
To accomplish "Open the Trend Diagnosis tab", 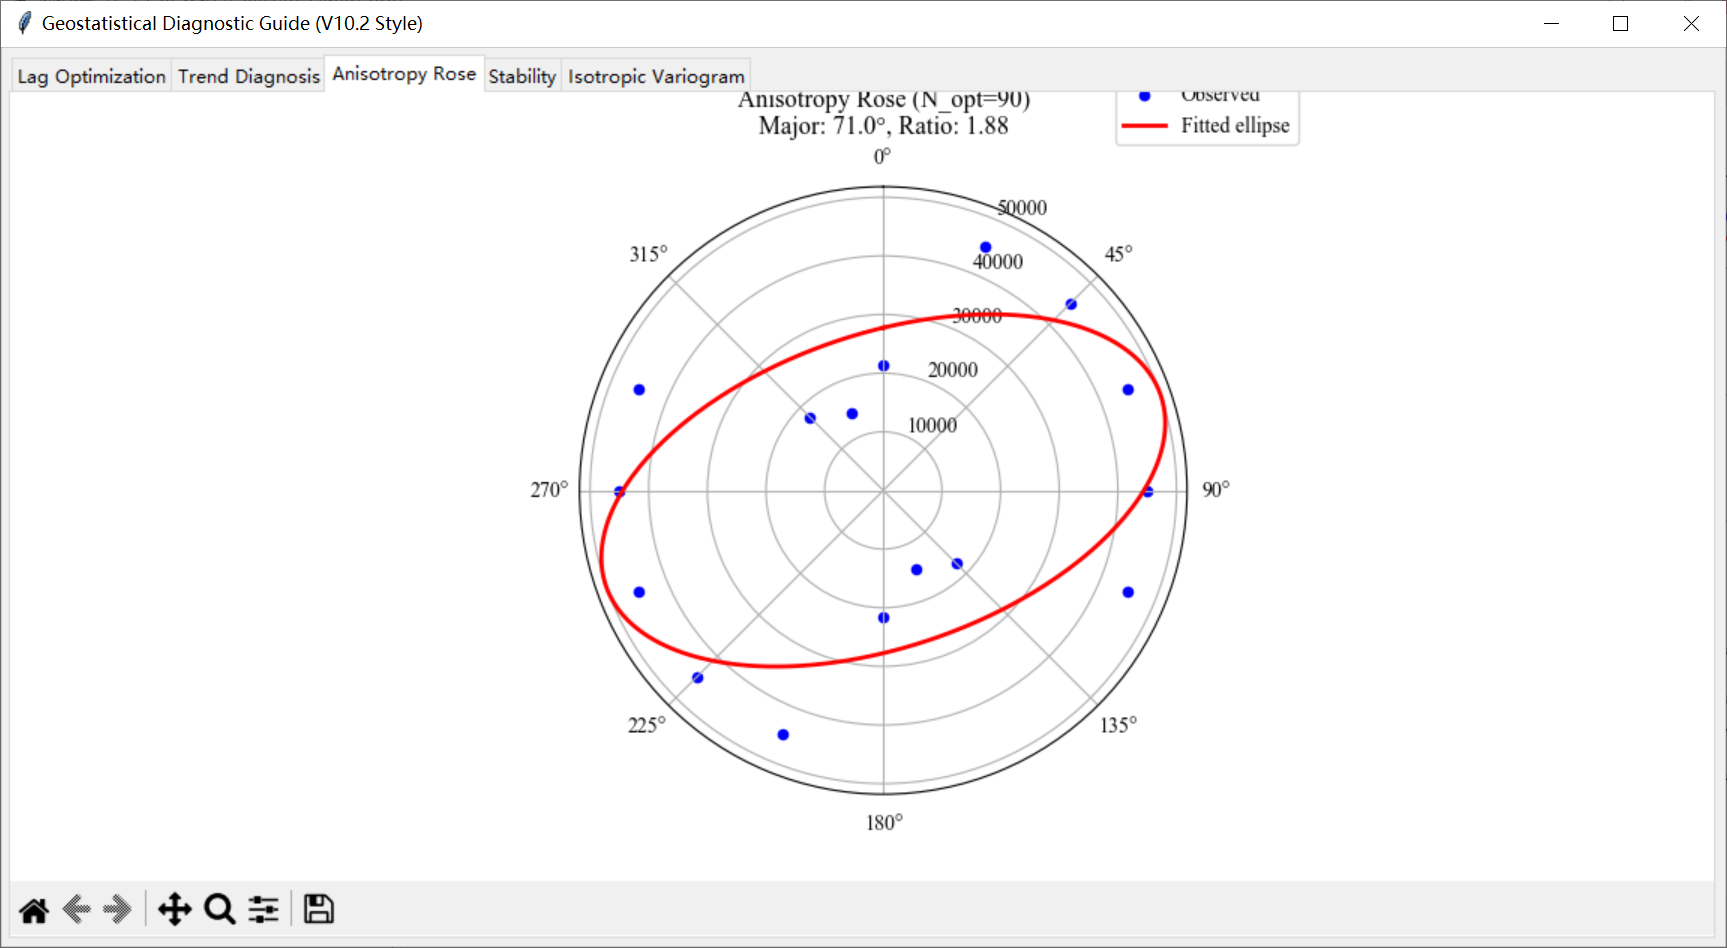I will click(248, 76).
